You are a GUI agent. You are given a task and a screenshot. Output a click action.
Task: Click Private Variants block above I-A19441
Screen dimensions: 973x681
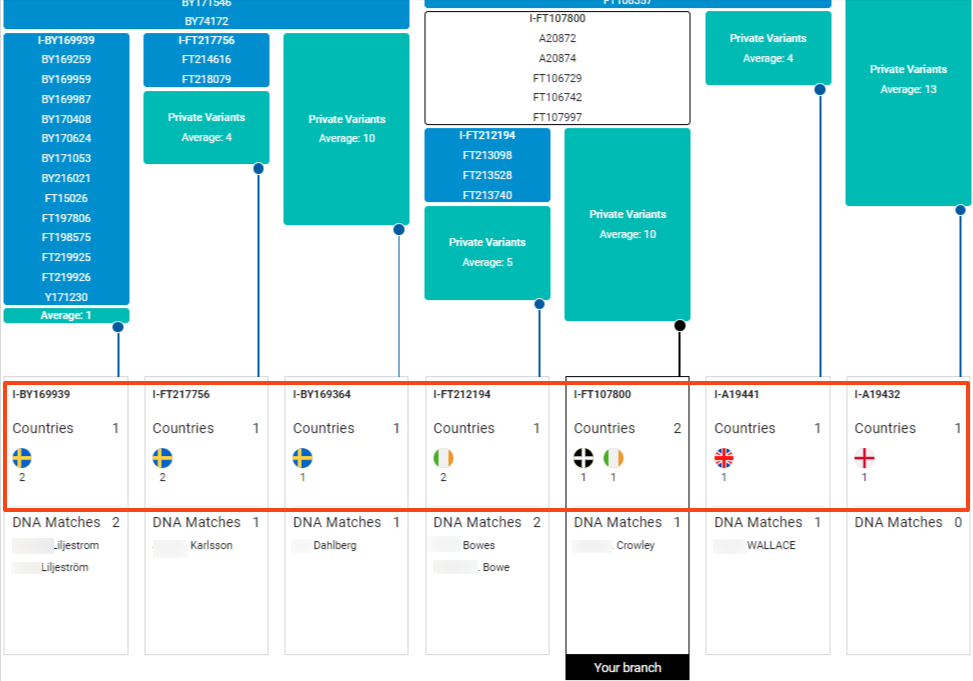[768, 48]
